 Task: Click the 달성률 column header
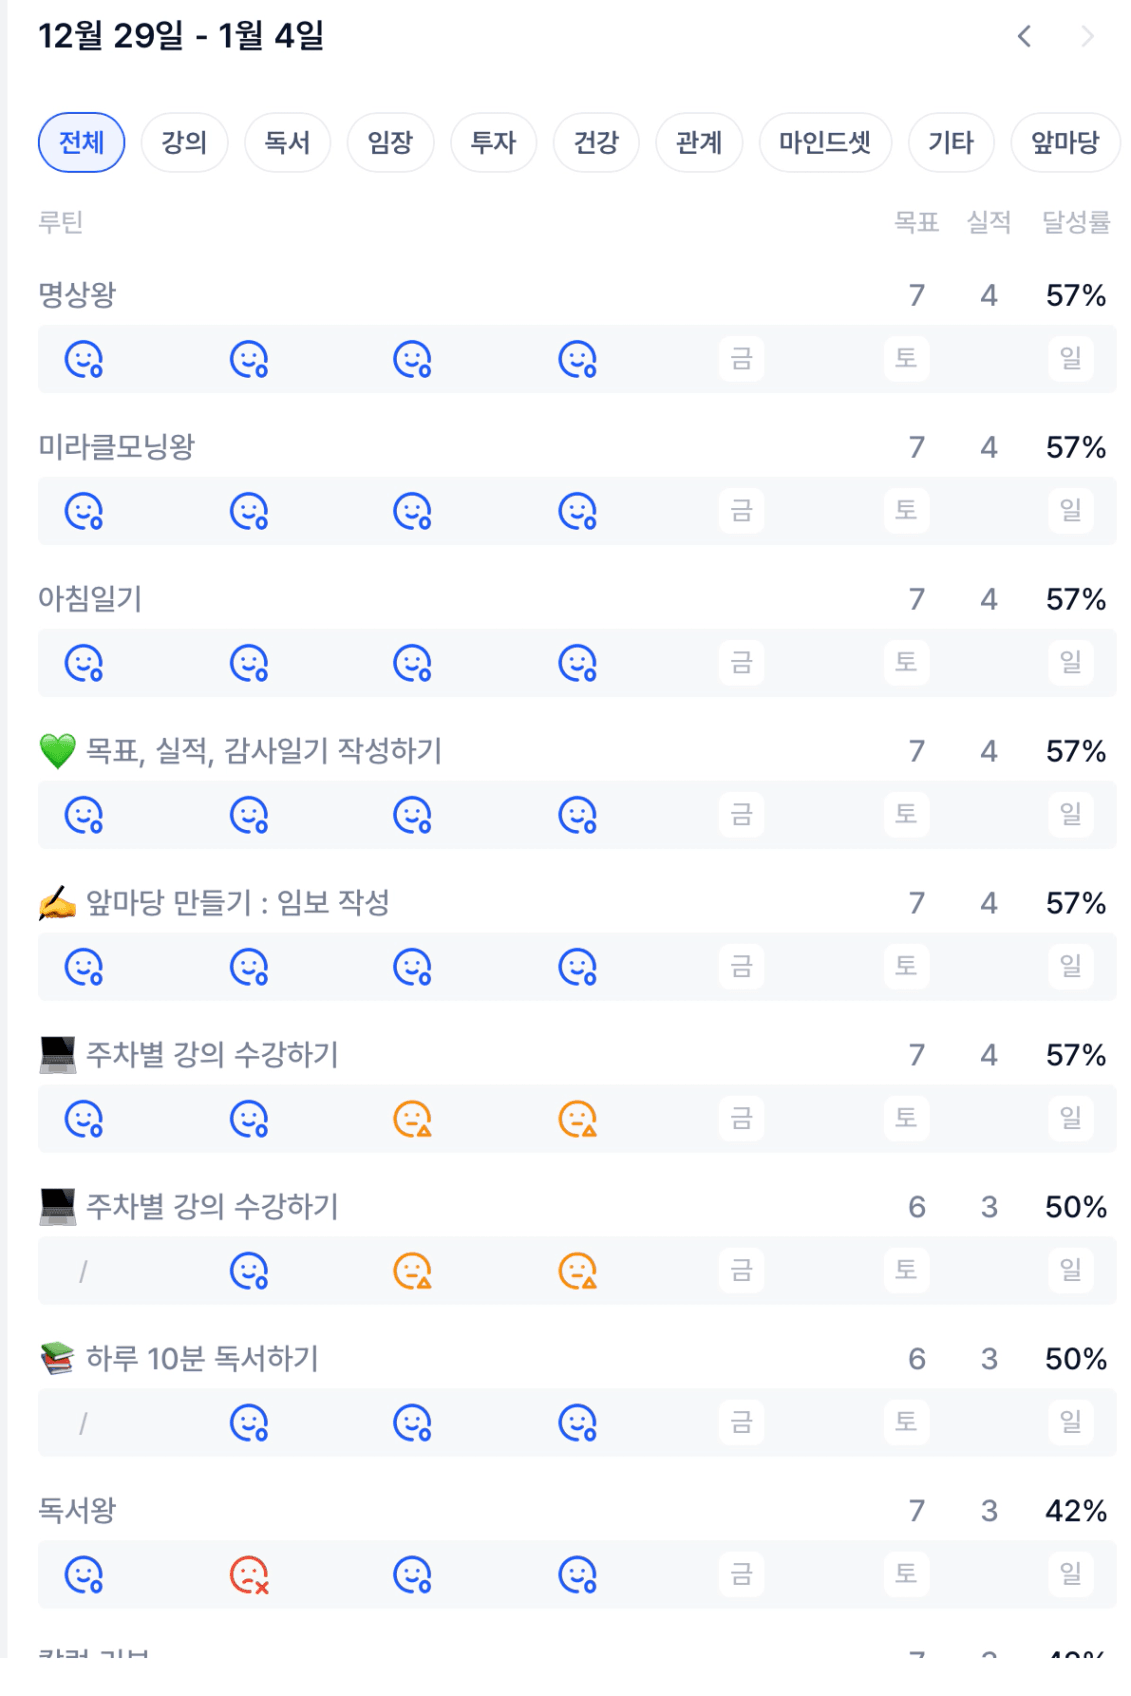[1076, 222]
